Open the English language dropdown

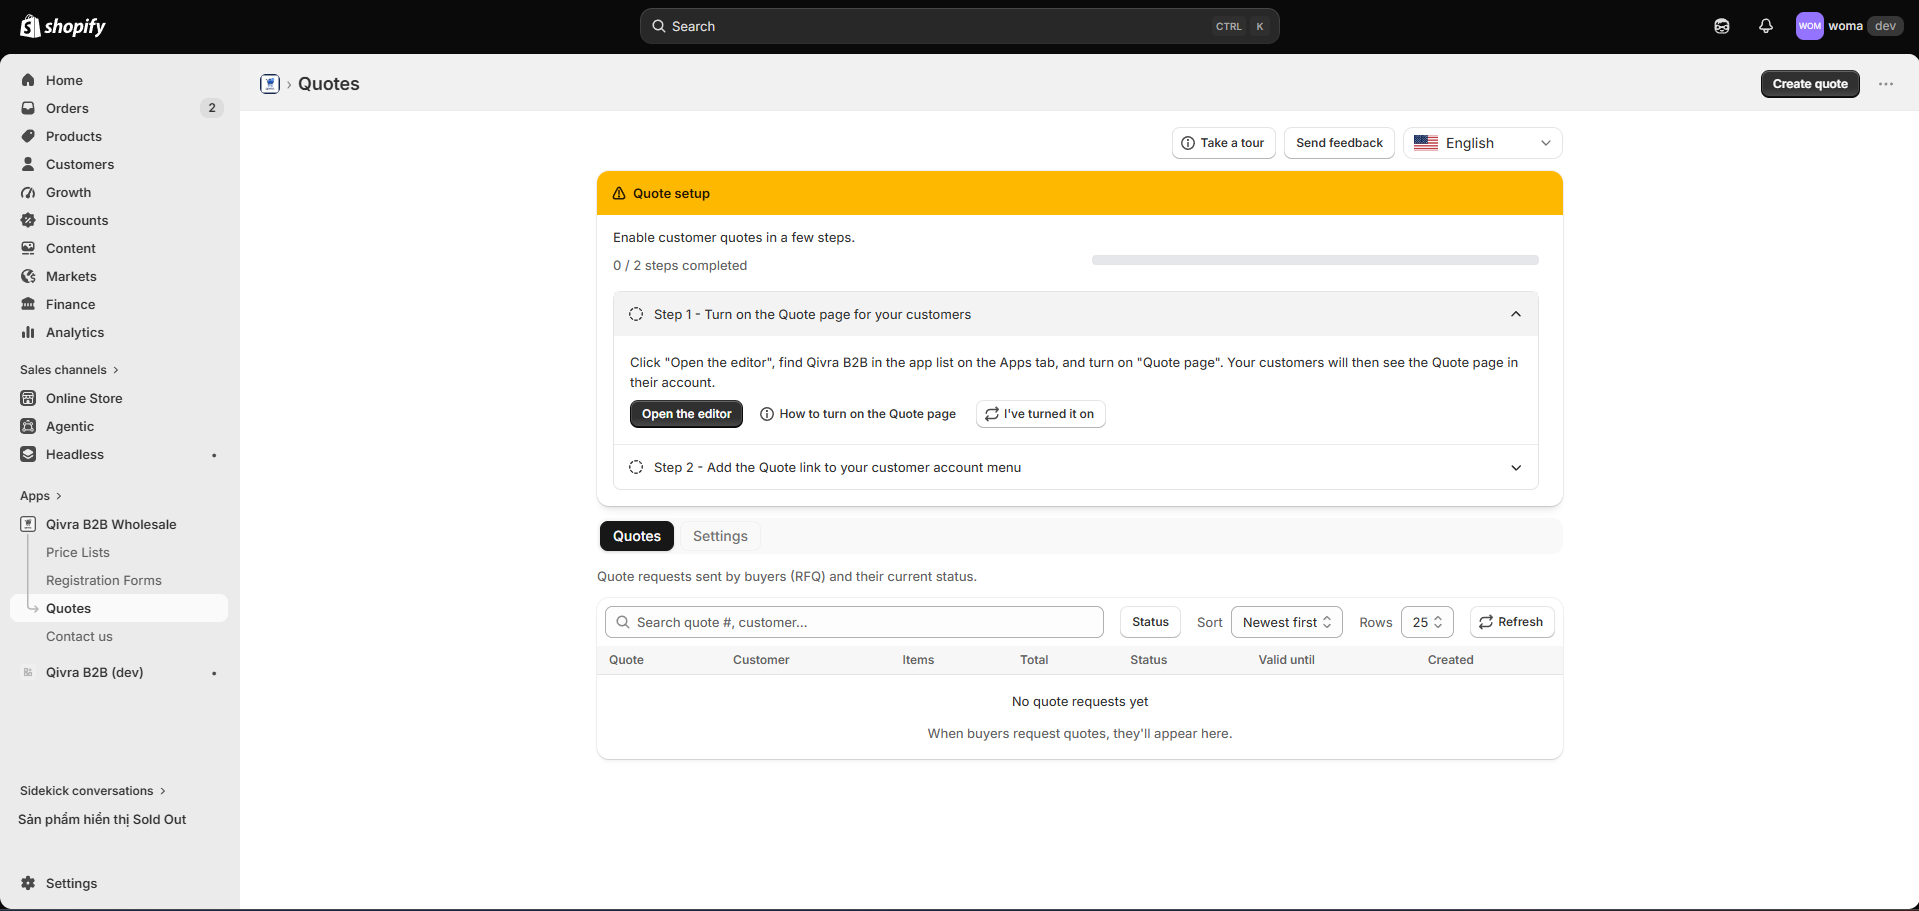click(x=1482, y=143)
